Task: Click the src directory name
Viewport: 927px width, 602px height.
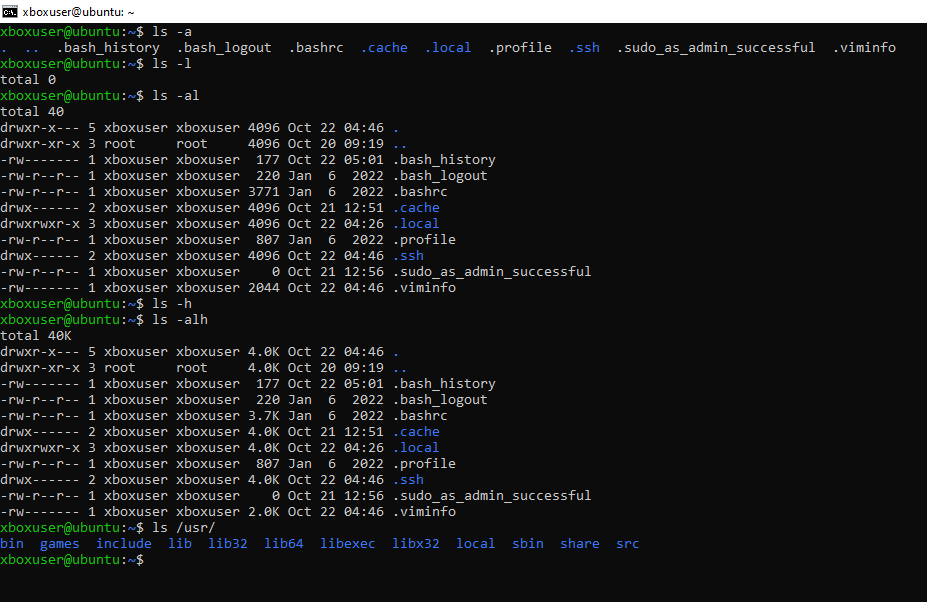Action: pos(628,544)
